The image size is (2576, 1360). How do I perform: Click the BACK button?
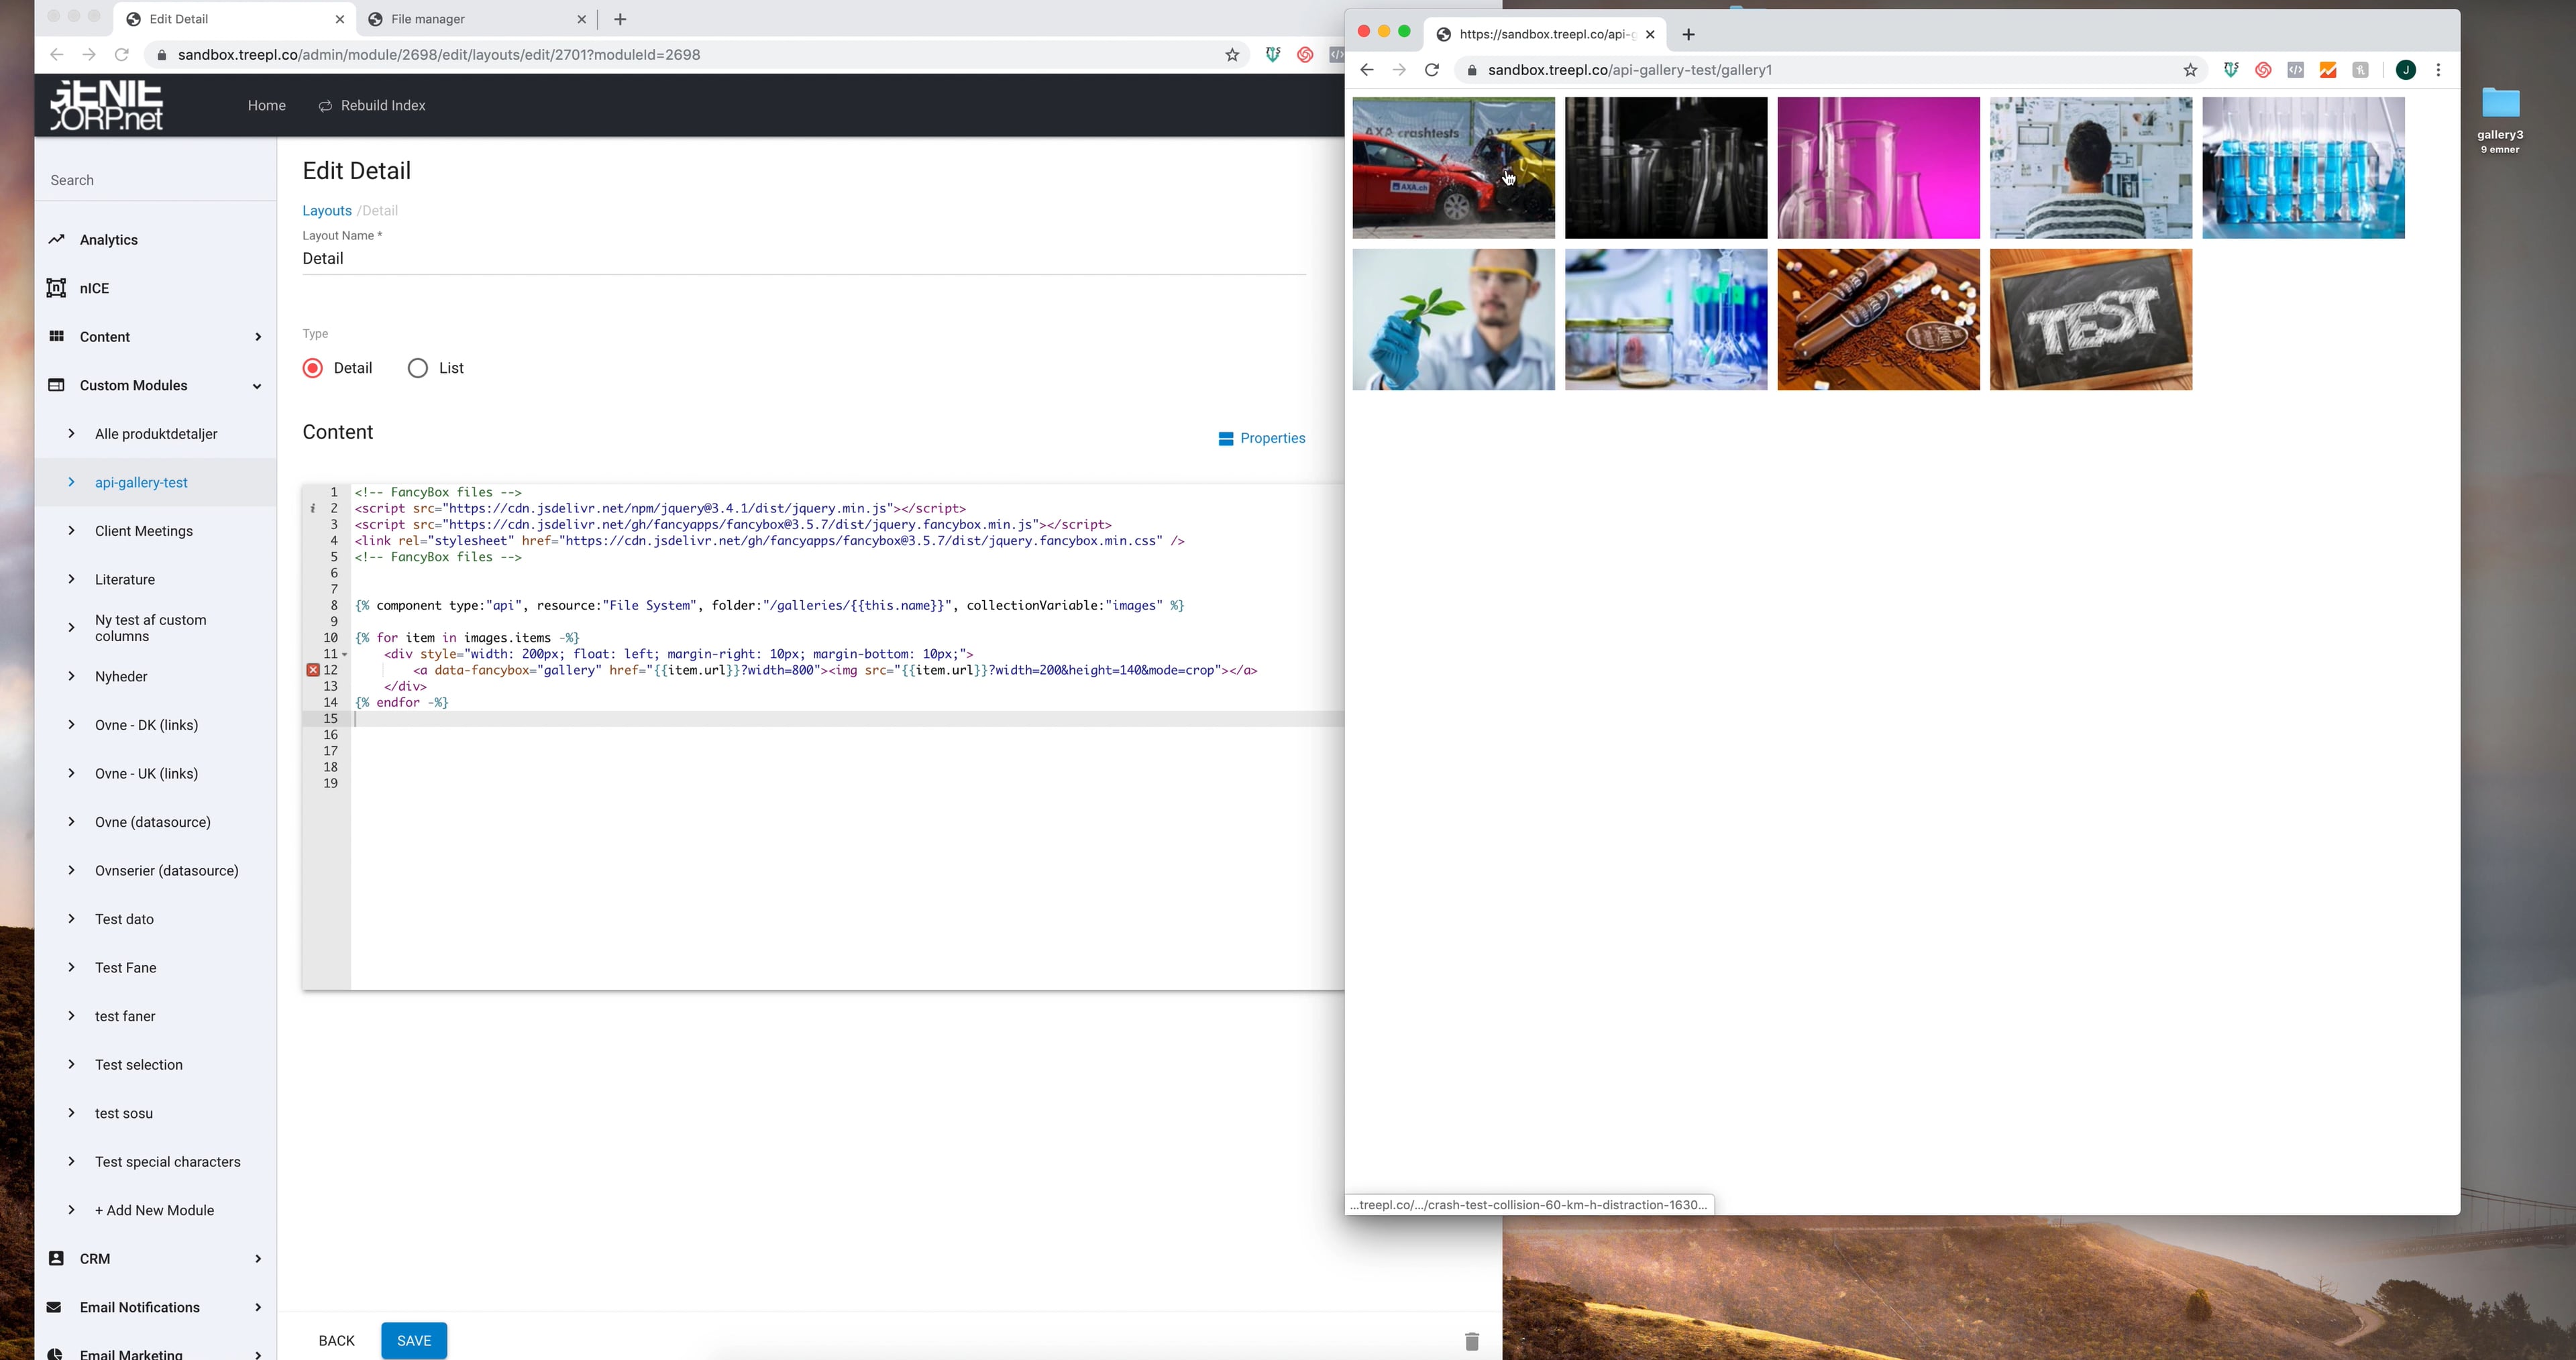click(336, 1341)
